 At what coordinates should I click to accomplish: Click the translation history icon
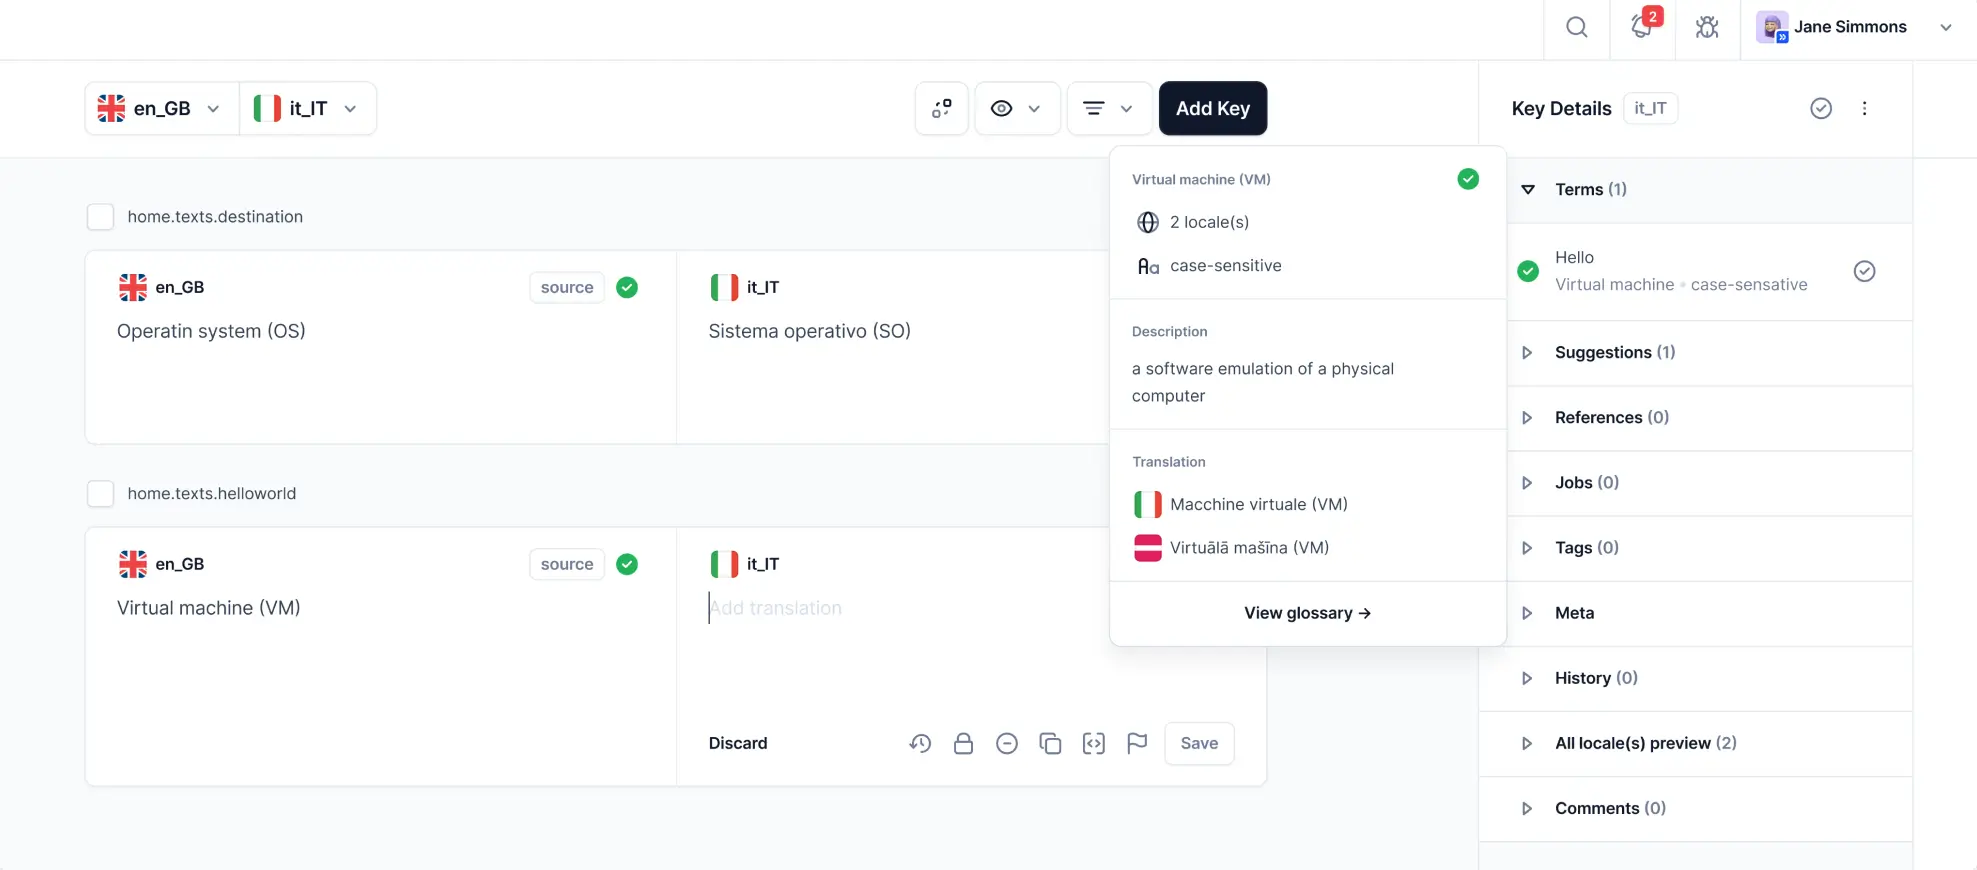coord(920,743)
